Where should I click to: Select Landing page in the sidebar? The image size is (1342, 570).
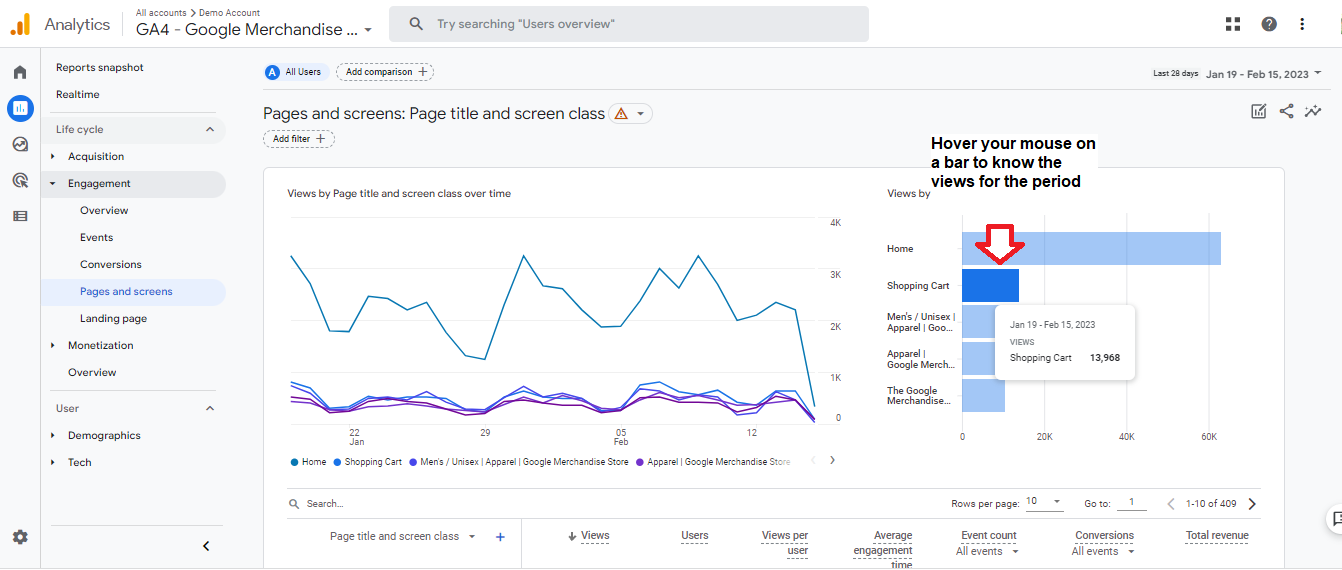pos(113,319)
